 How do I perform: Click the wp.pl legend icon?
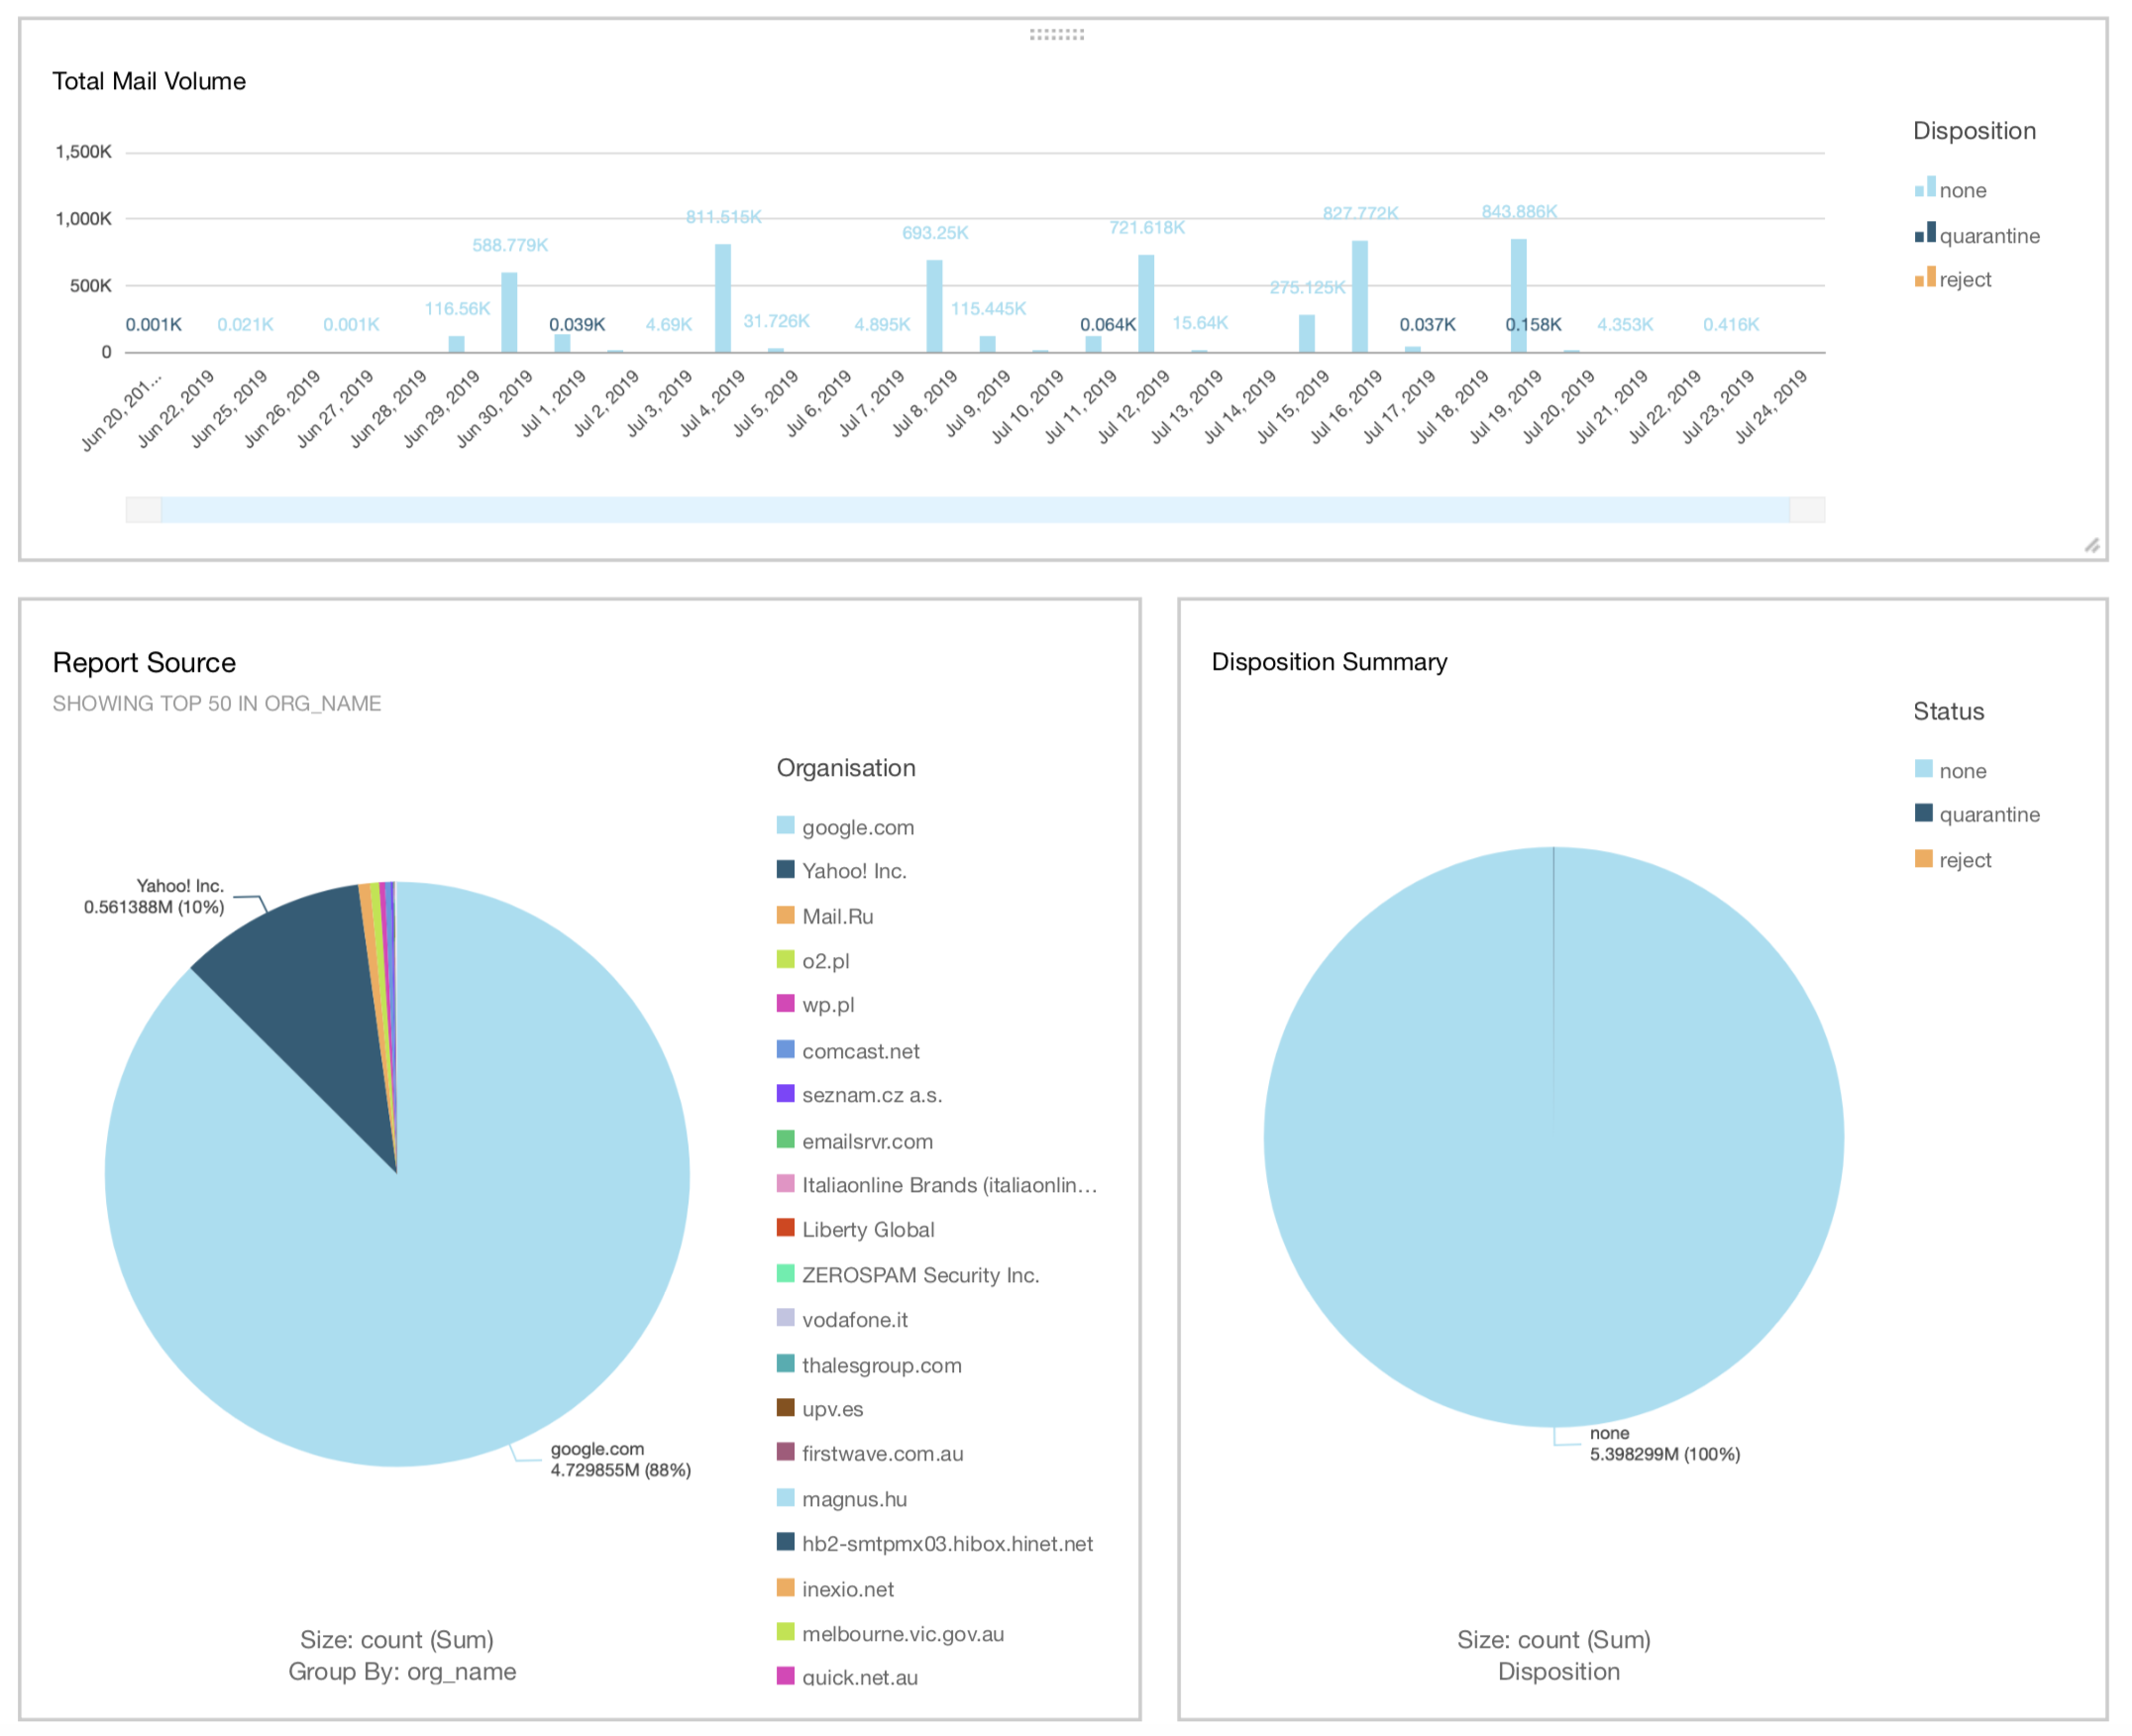click(785, 1003)
